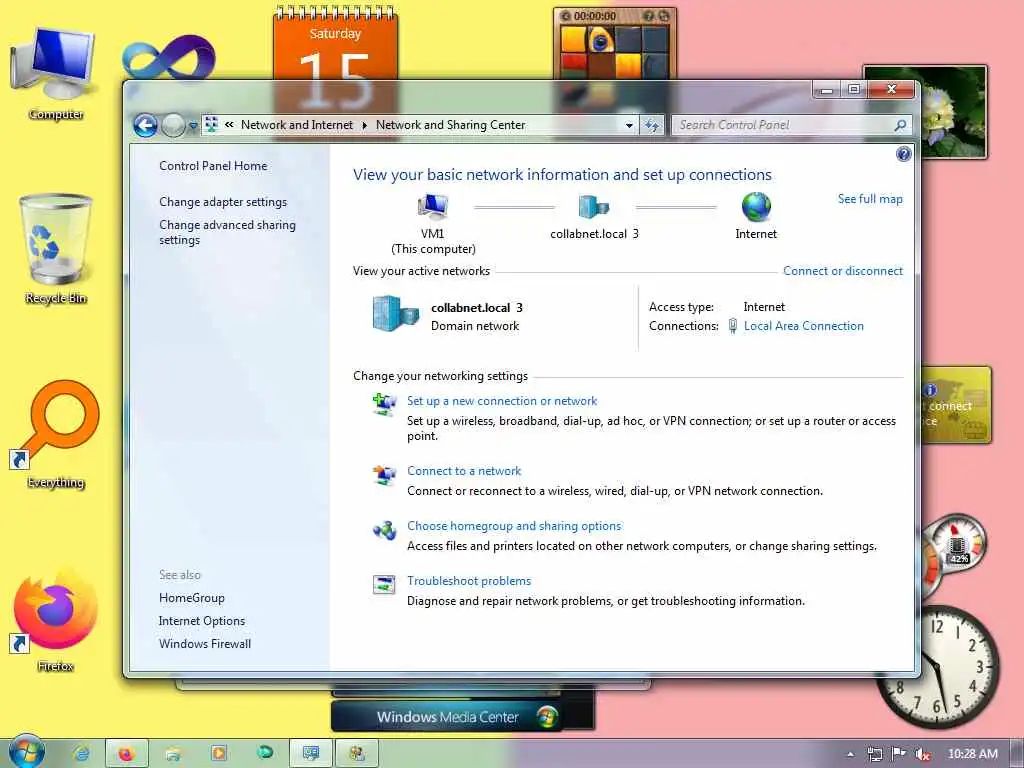Open Windows Media Player on taskbar

coord(219,754)
